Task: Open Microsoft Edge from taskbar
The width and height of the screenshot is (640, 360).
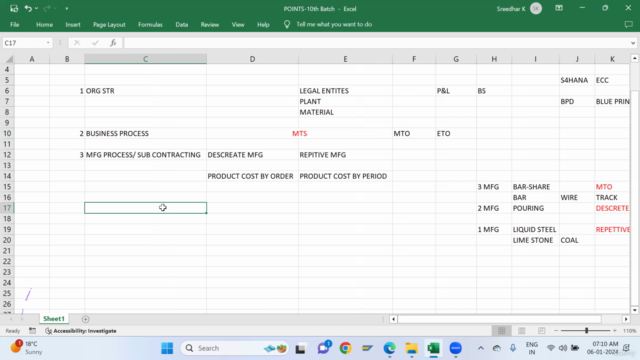Action: click(389, 348)
